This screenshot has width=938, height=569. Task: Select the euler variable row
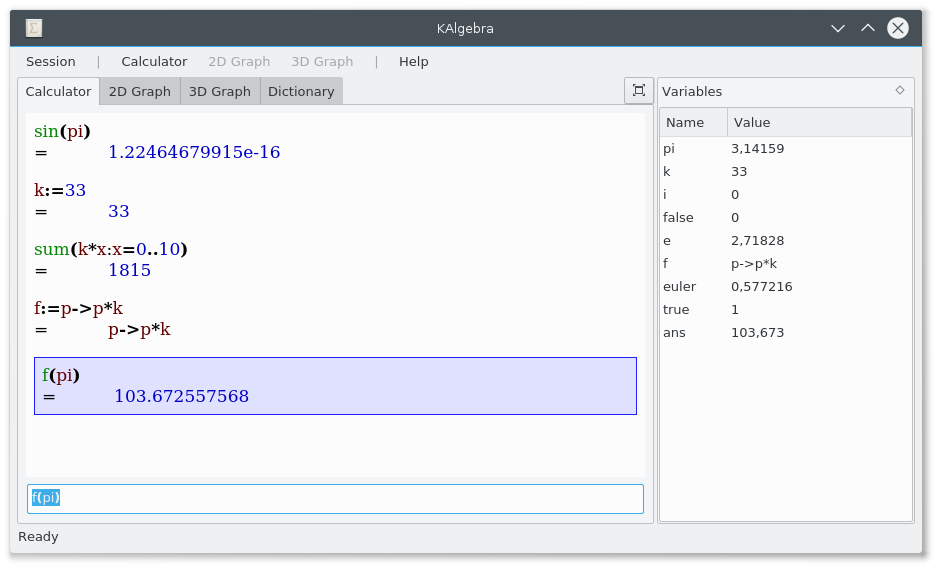785,286
